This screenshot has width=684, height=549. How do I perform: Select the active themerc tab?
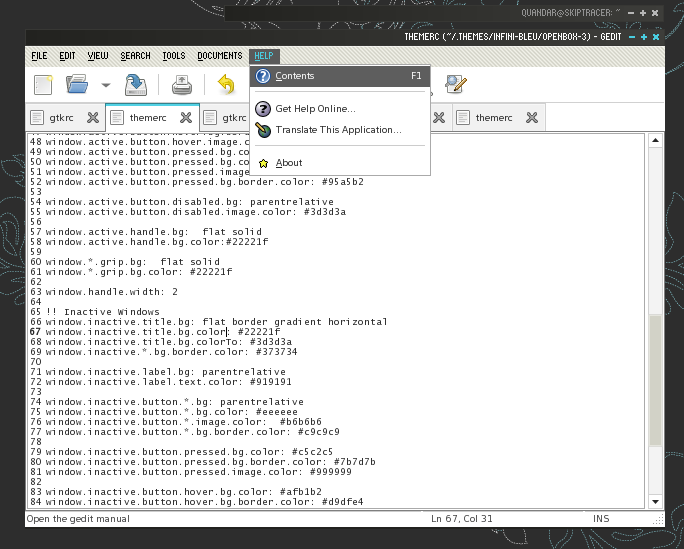(x=152, y=117)
